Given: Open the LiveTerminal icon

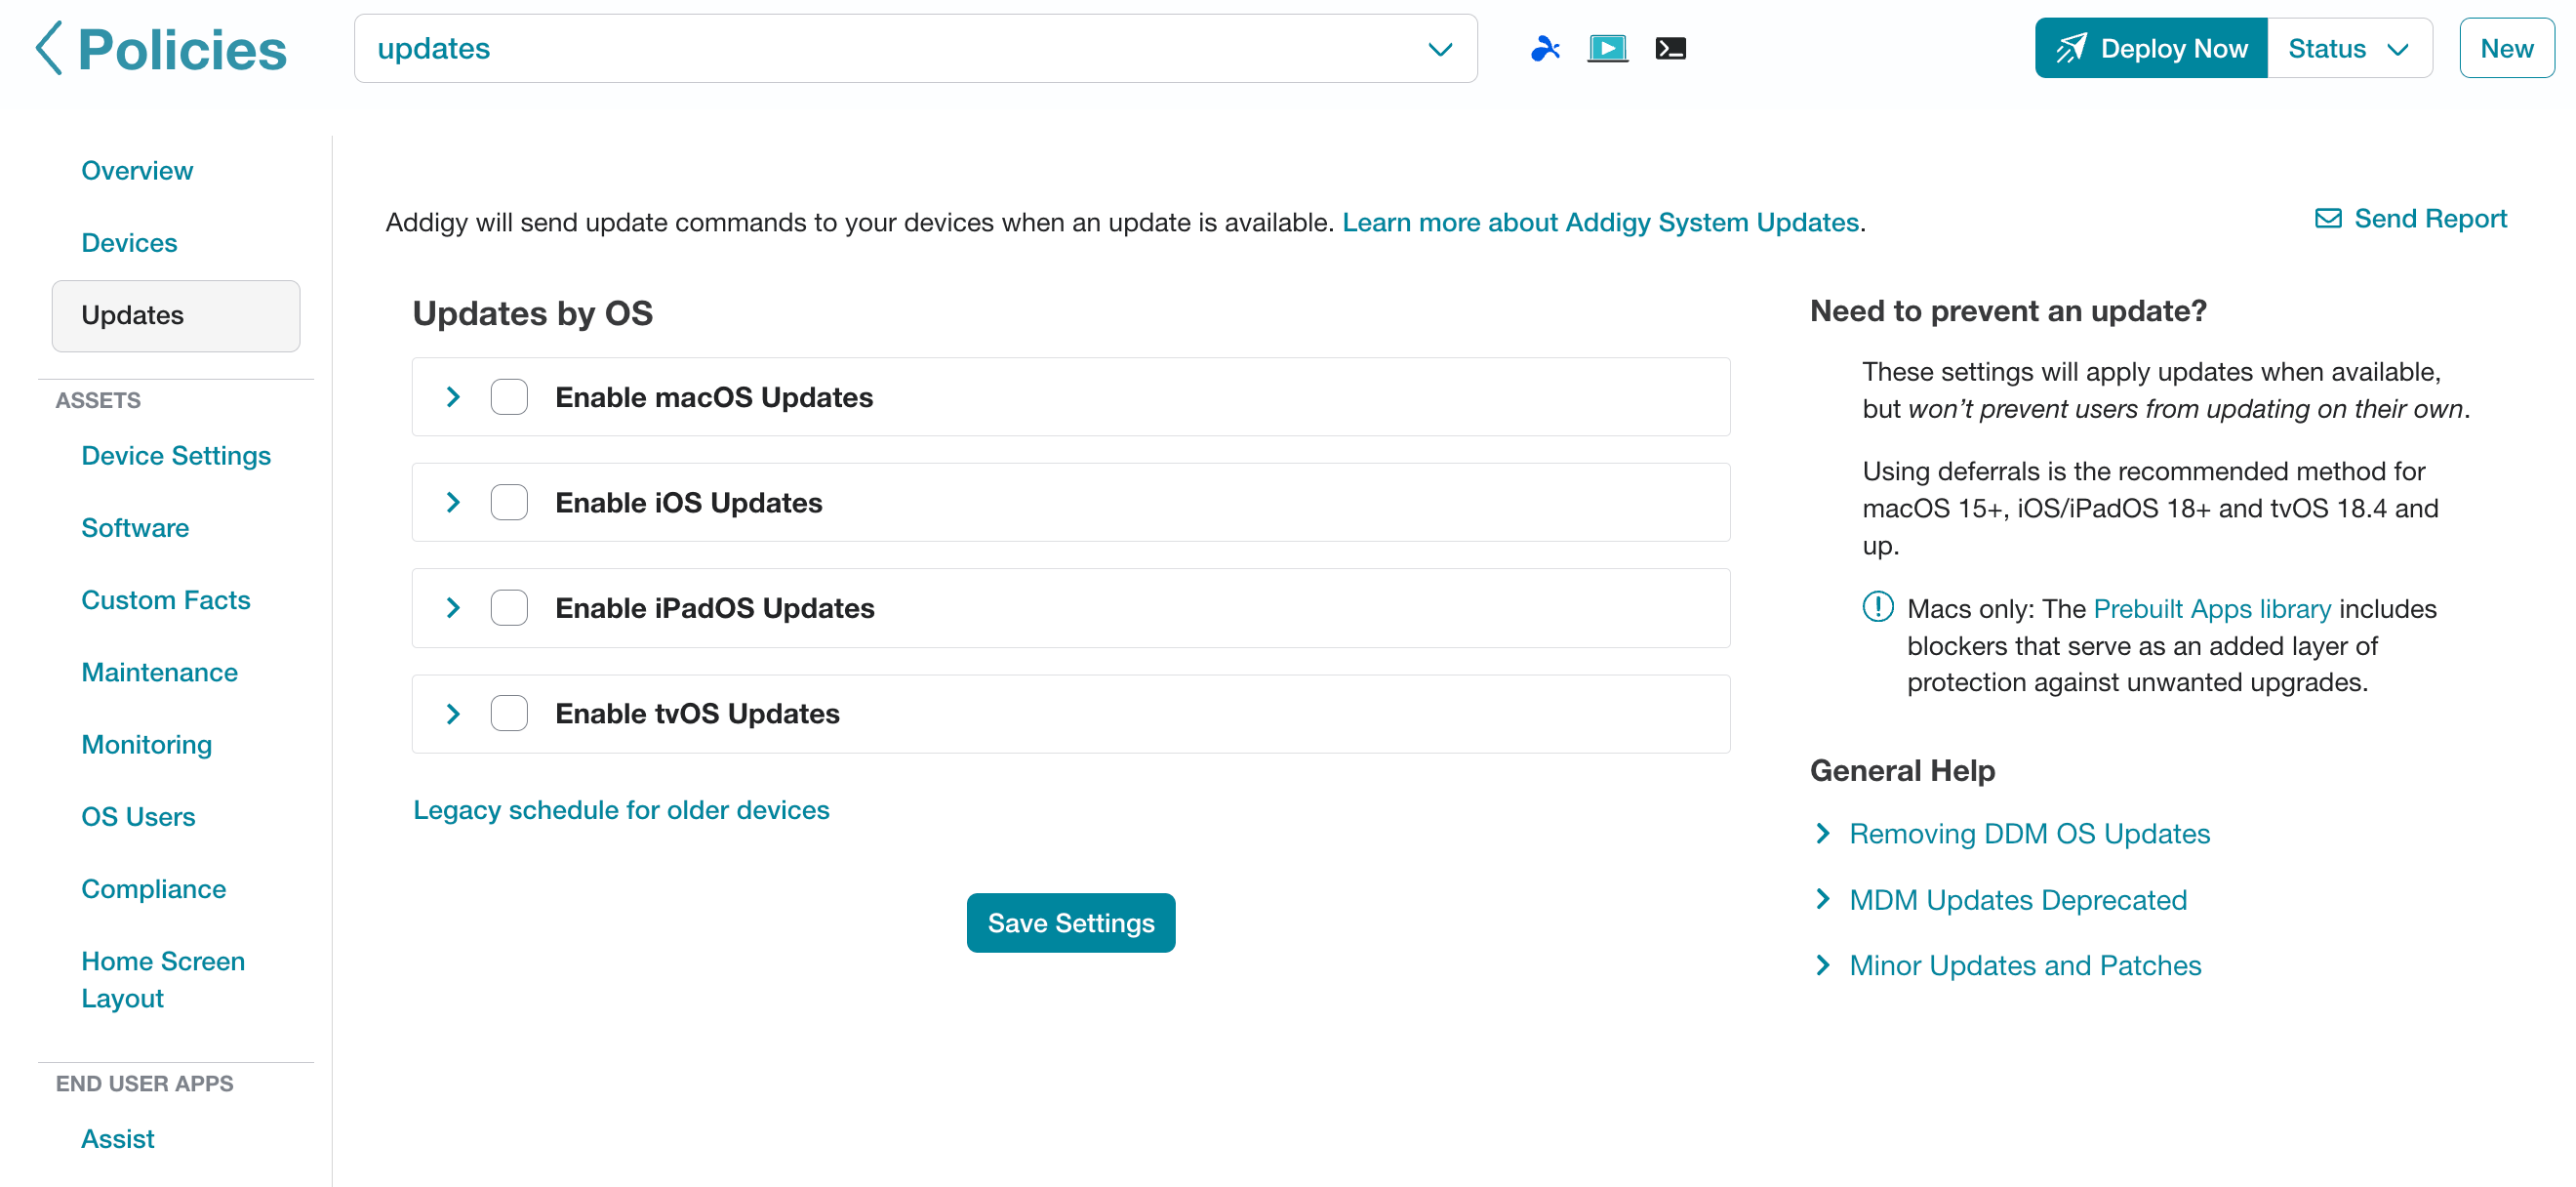Looking at the screenshot, I should tap(1670, 48).
